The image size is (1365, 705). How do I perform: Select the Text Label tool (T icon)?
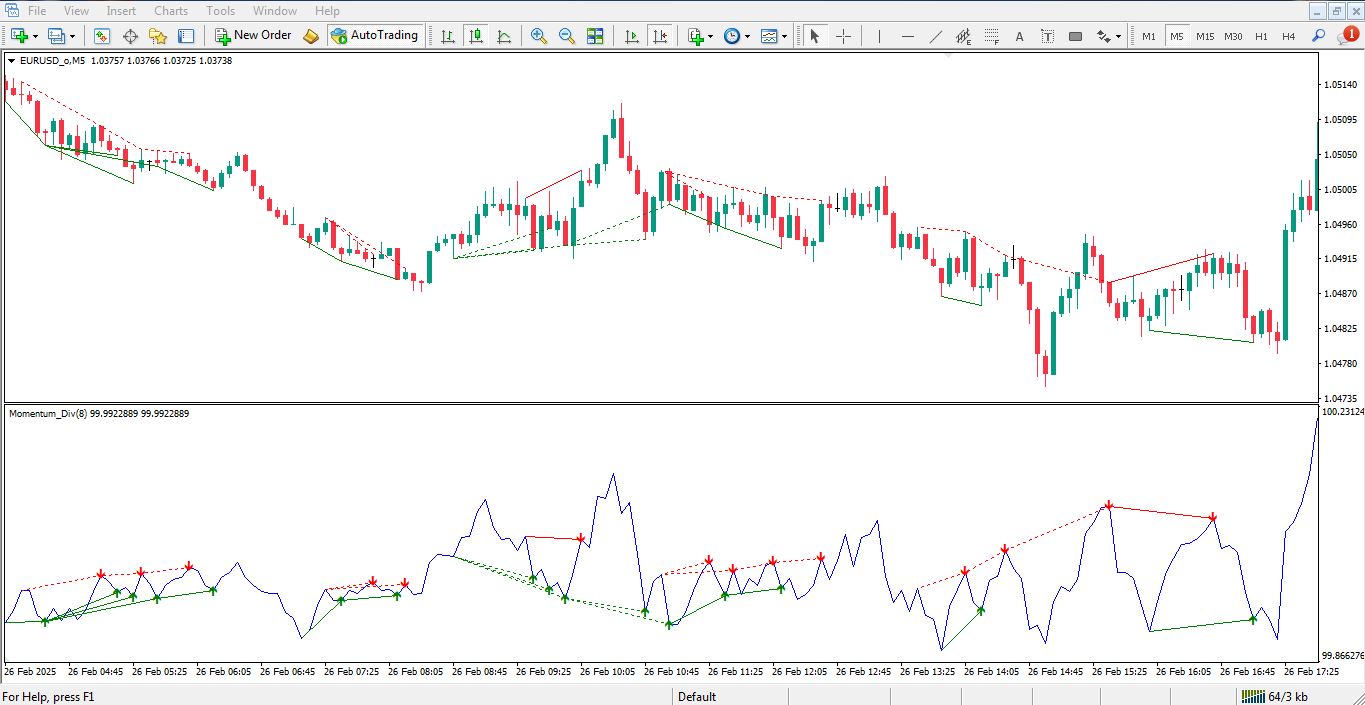pyautogui.click(x=1047, y=36)
